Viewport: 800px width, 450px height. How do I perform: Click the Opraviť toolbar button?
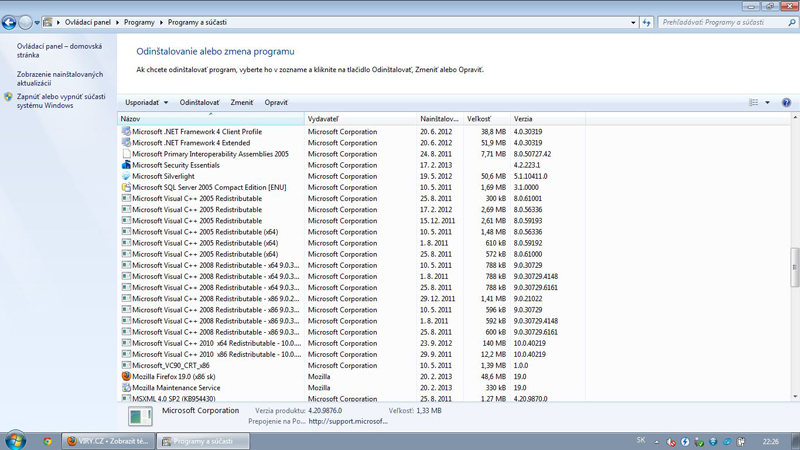(276, 103)
